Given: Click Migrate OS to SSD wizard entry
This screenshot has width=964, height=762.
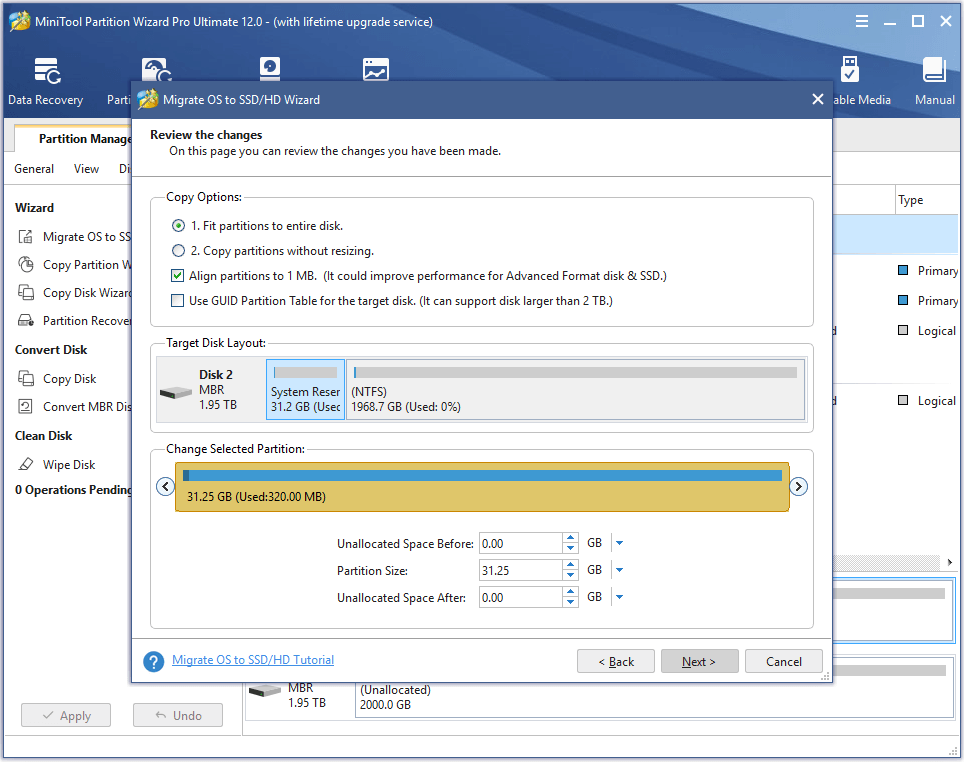Looking at the screenshot, I should tap(74, 237).
